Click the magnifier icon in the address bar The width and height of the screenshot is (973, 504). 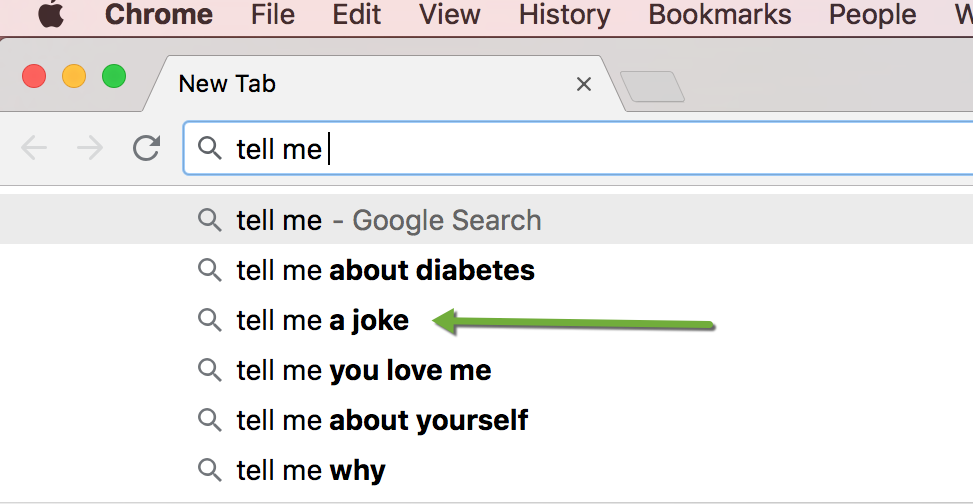(x=209, y=149)
